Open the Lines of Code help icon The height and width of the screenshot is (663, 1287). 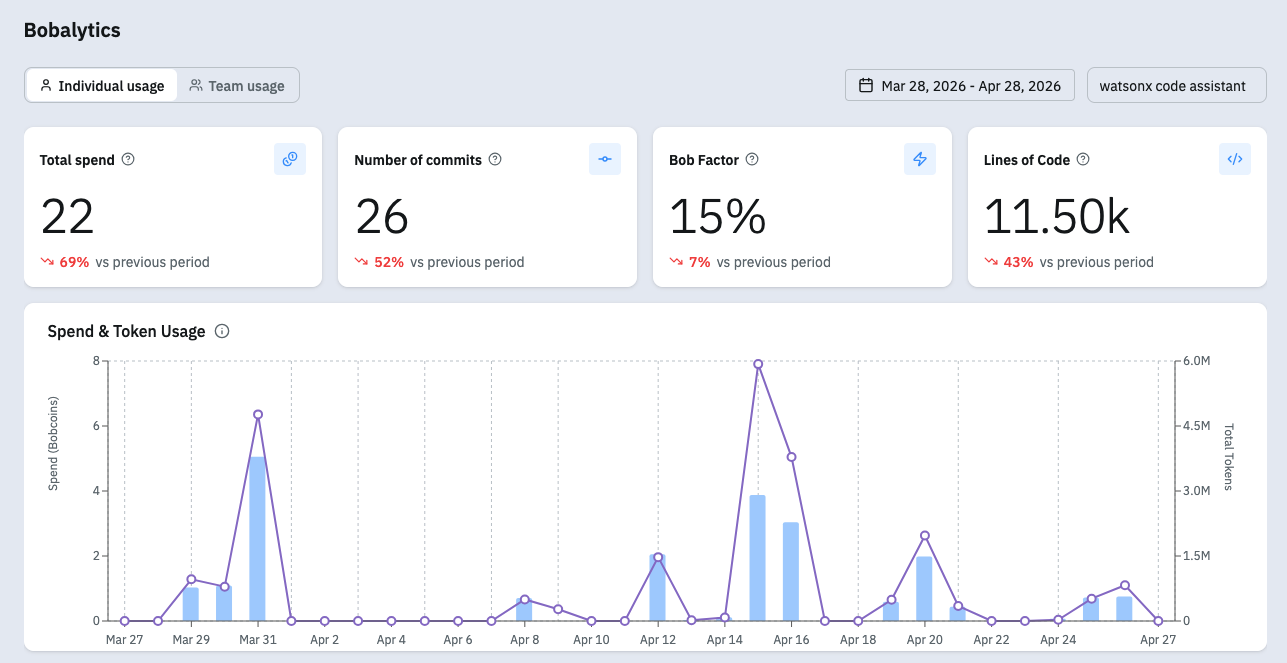[x=1083, y=159]
